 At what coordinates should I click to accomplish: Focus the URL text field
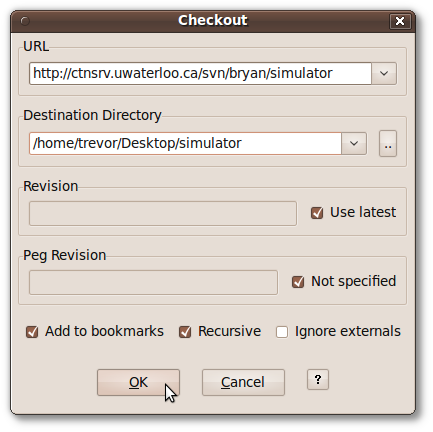[x=200, y=73]
